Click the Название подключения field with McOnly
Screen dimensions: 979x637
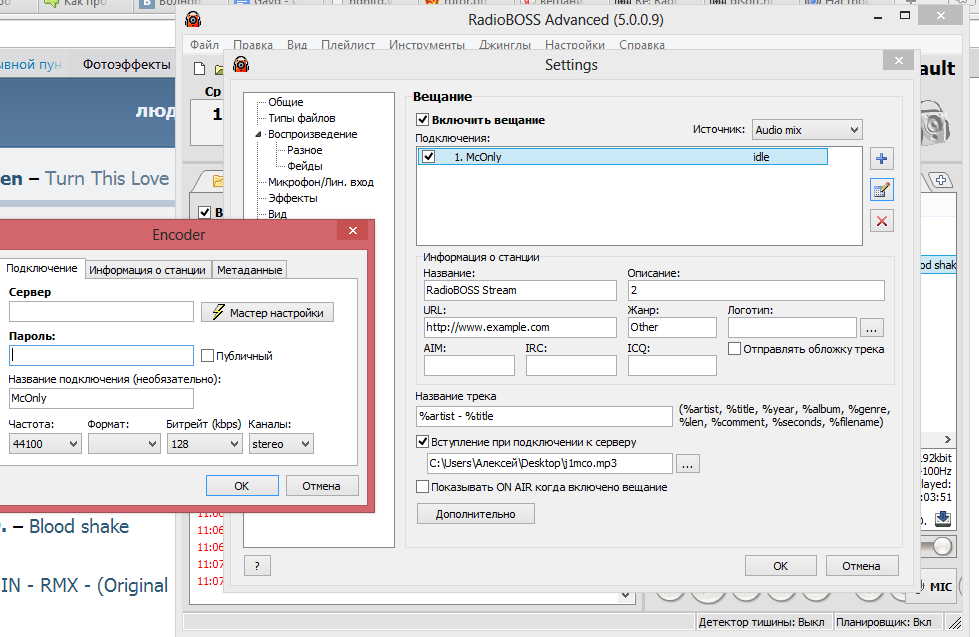click(x=101, y=398)
